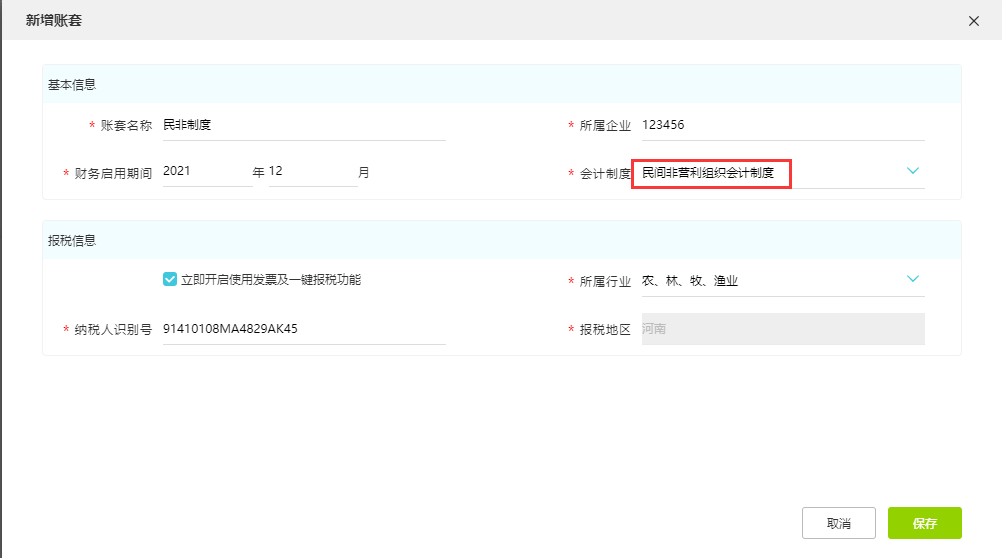
Task: Expand the 会计制度 dropdown arrow
Action: tap(912, 171)
